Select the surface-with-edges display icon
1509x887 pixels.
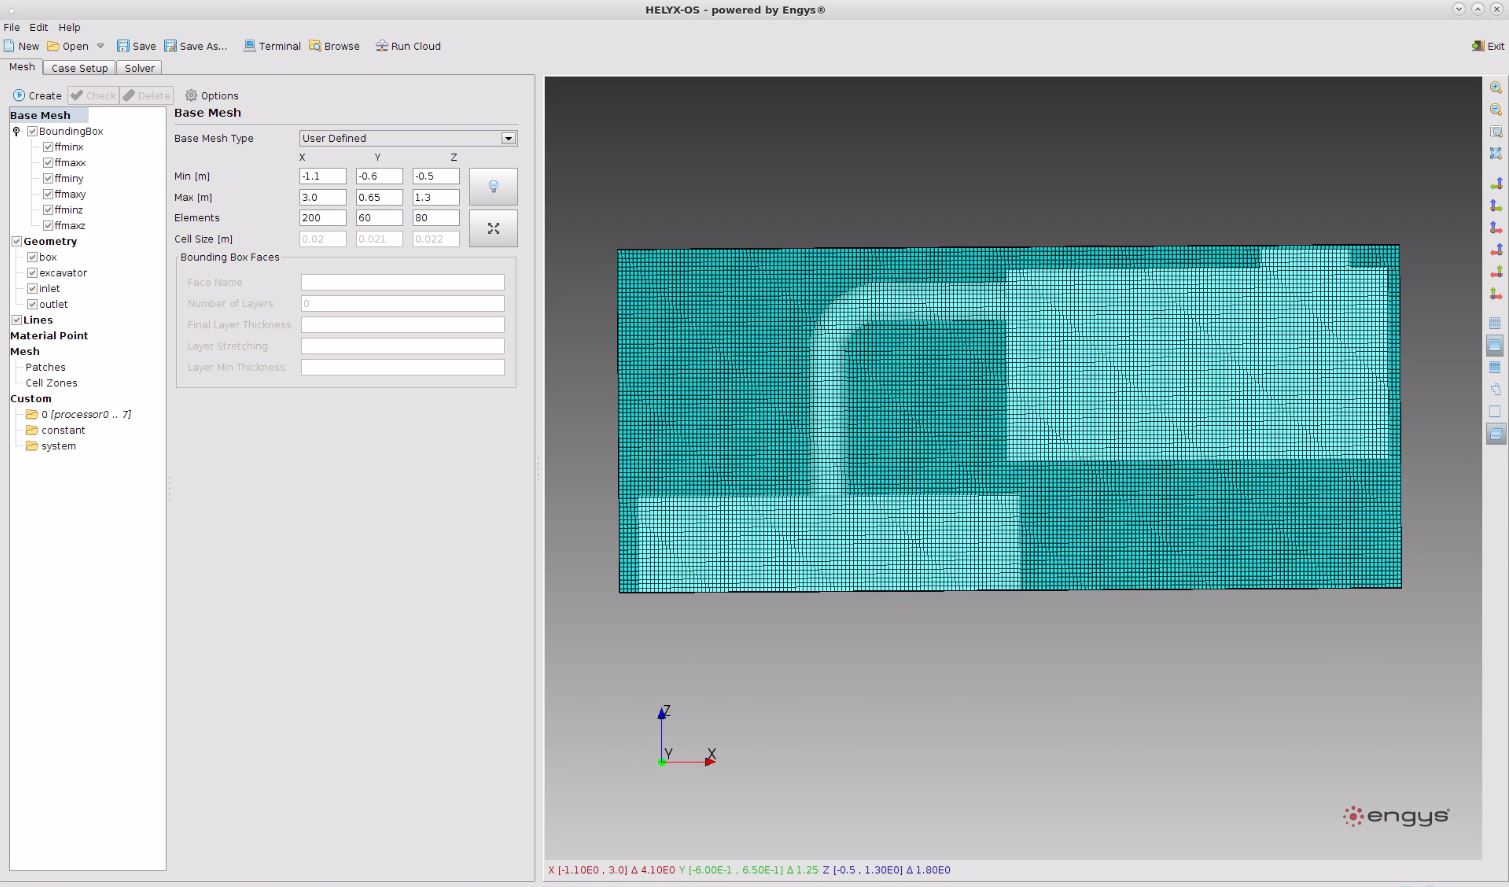[1496, 367]
